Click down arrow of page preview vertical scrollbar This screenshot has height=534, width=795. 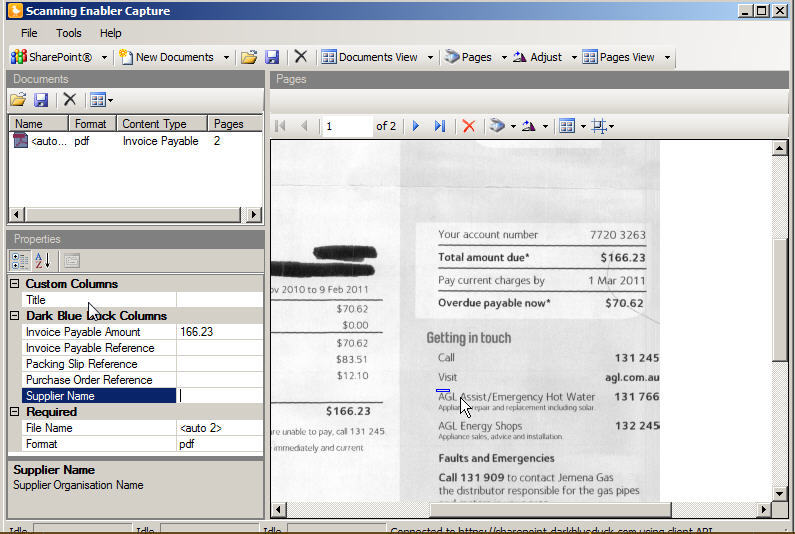[x=779, y=493]
